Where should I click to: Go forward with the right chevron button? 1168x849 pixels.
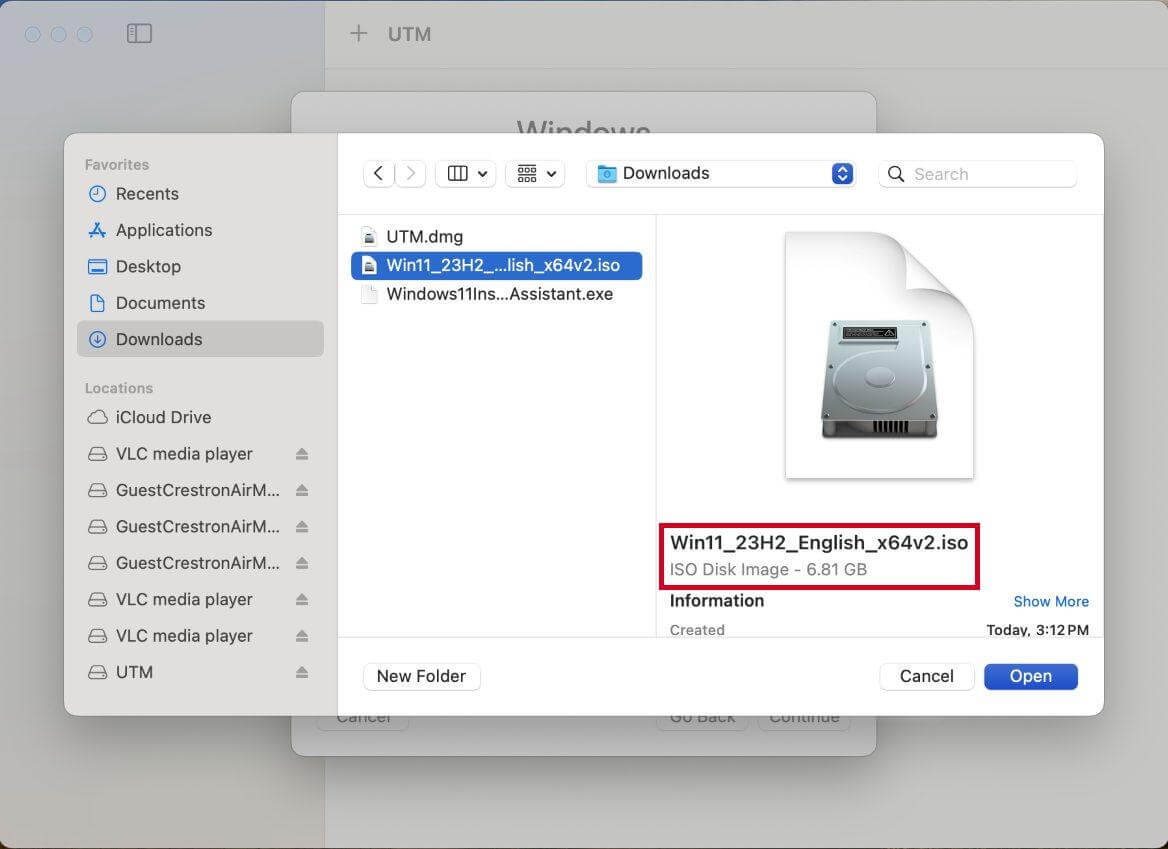click(410, 174)
